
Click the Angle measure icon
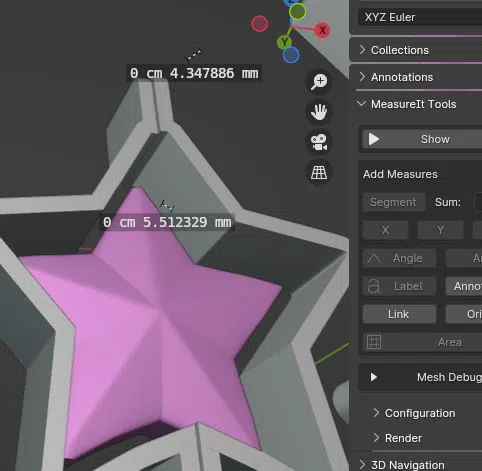click(x=374, y=258)
